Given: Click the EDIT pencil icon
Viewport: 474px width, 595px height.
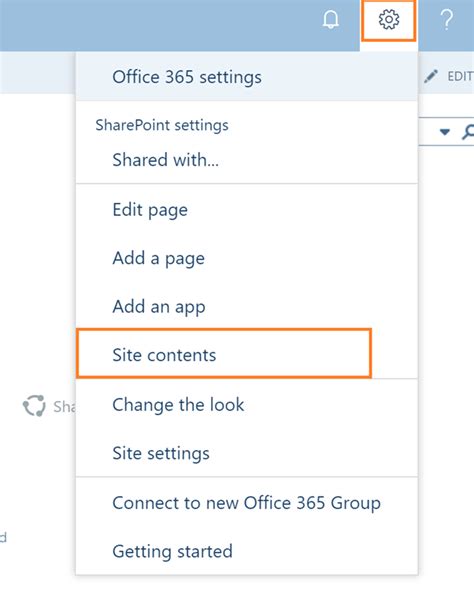Looking at the screenshot, I should click(x=431, y=76).
